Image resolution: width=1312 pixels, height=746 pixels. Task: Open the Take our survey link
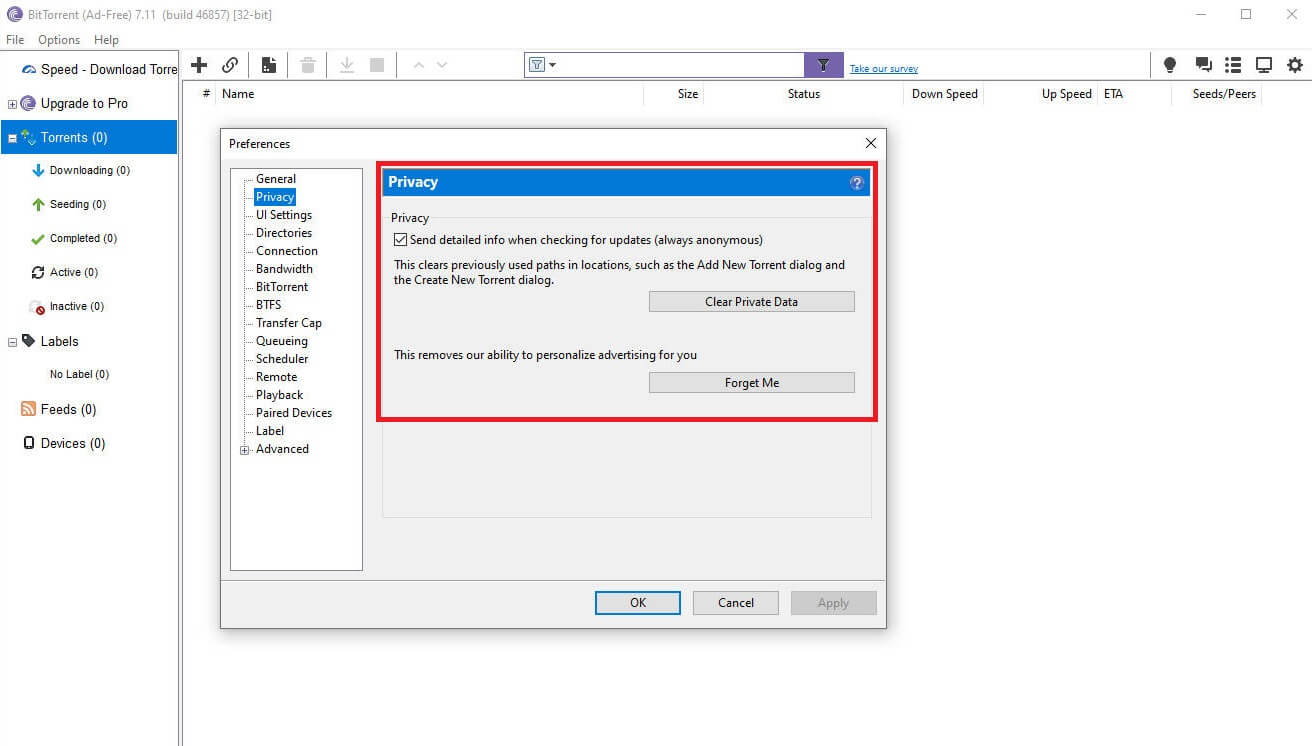(x=884, y=69)
